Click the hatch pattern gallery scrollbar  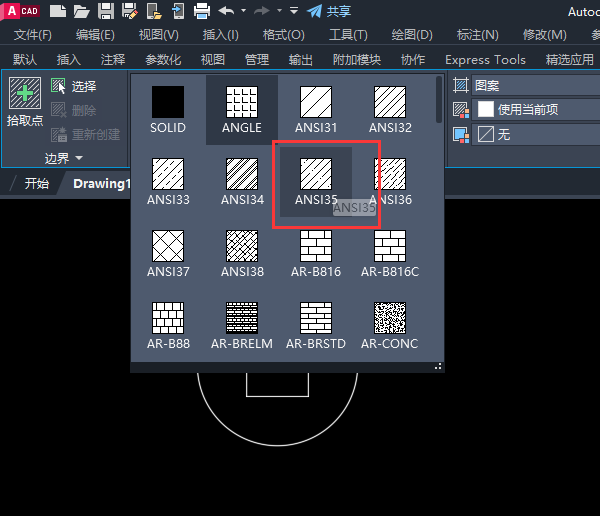[x=438, y=100]
